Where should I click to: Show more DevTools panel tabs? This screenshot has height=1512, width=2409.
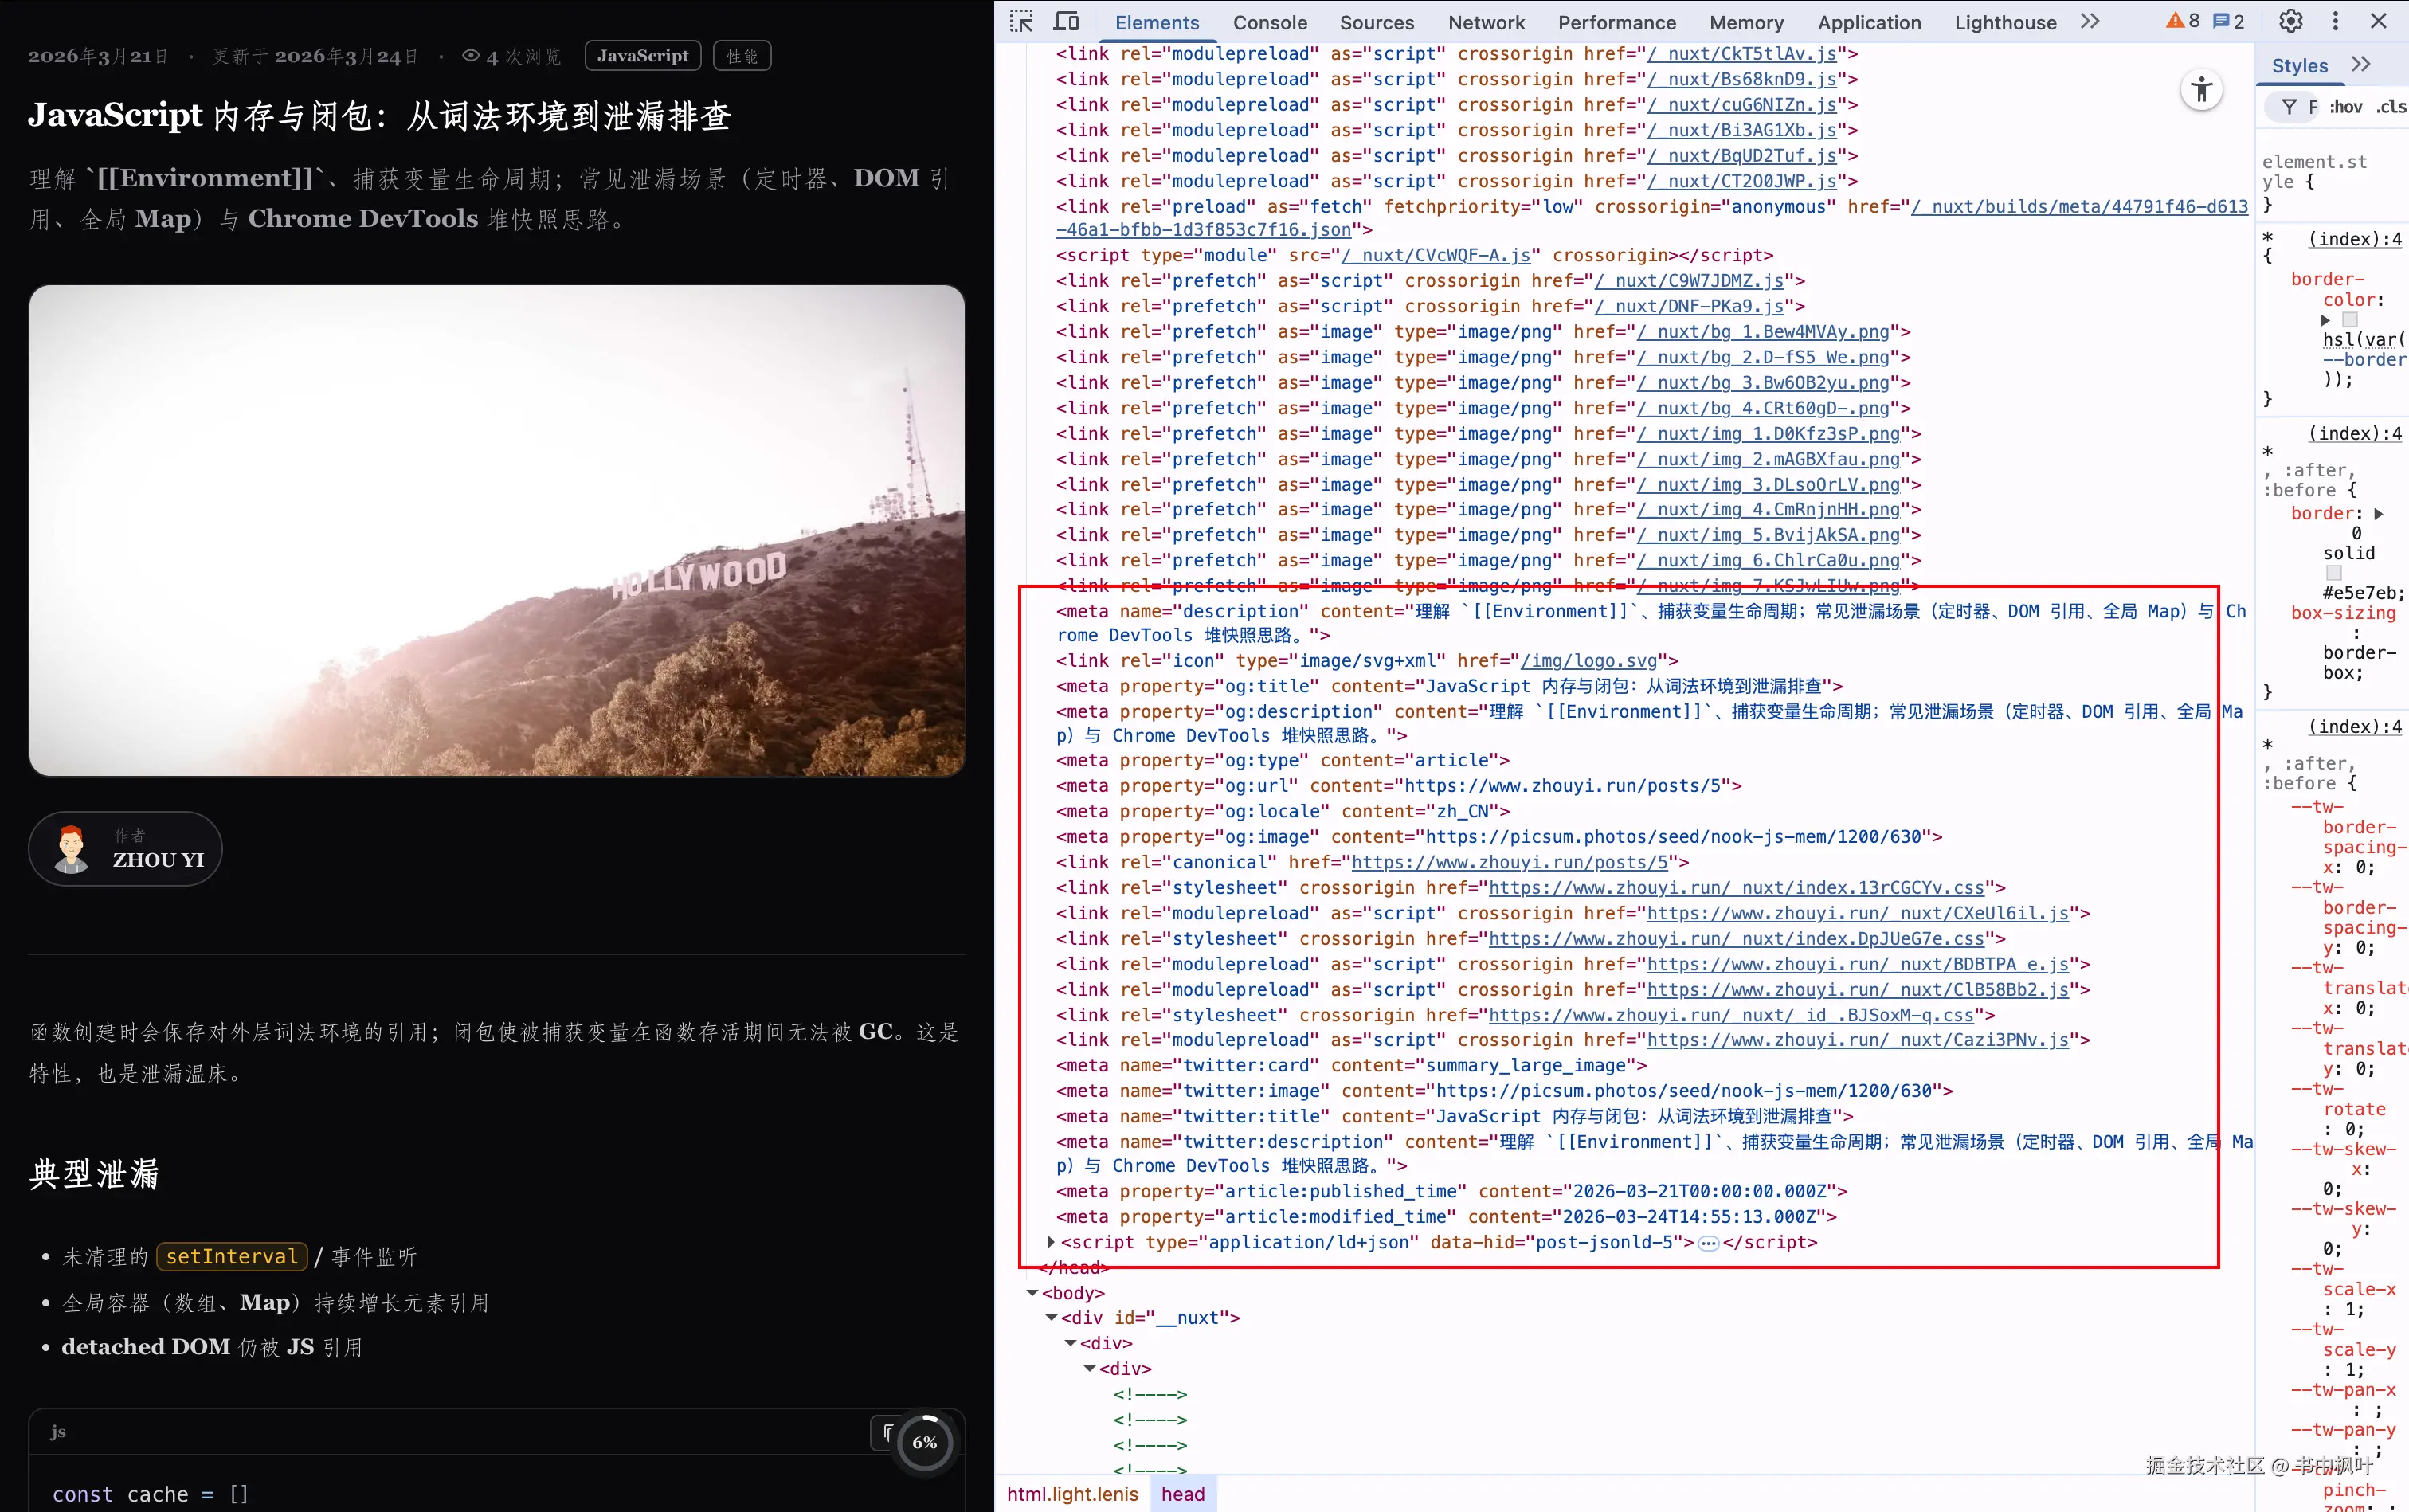[2090, 21]
